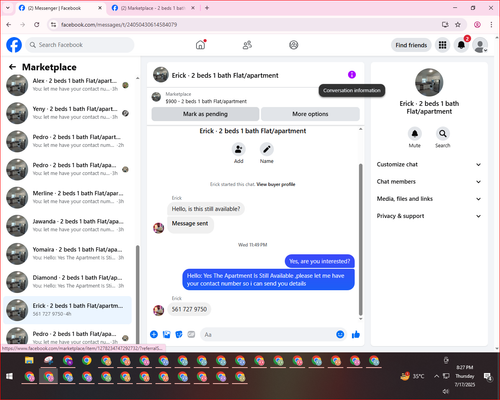The height and width of the screenshot is (400, 500).
Task: Open Merline conversation in list
Action: click(68, 197)
